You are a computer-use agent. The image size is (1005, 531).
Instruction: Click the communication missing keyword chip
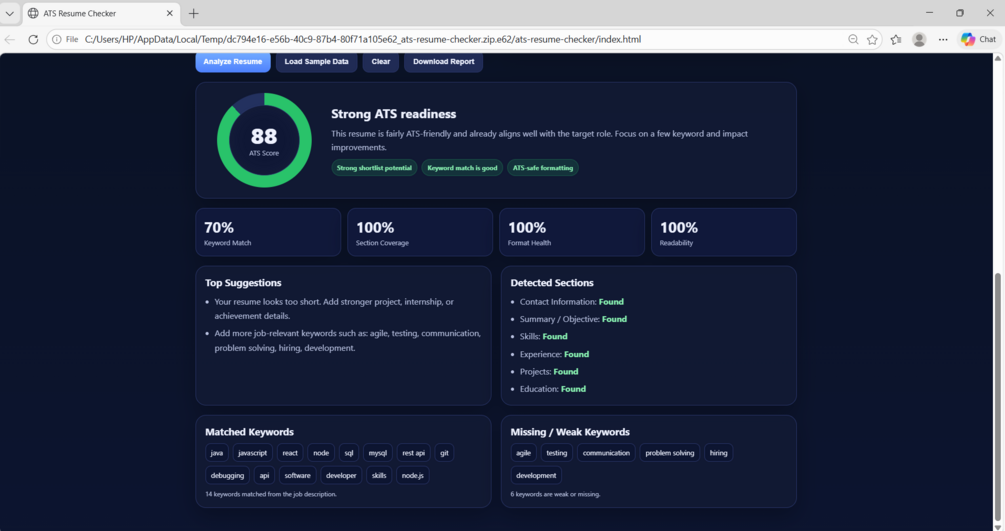606,453
